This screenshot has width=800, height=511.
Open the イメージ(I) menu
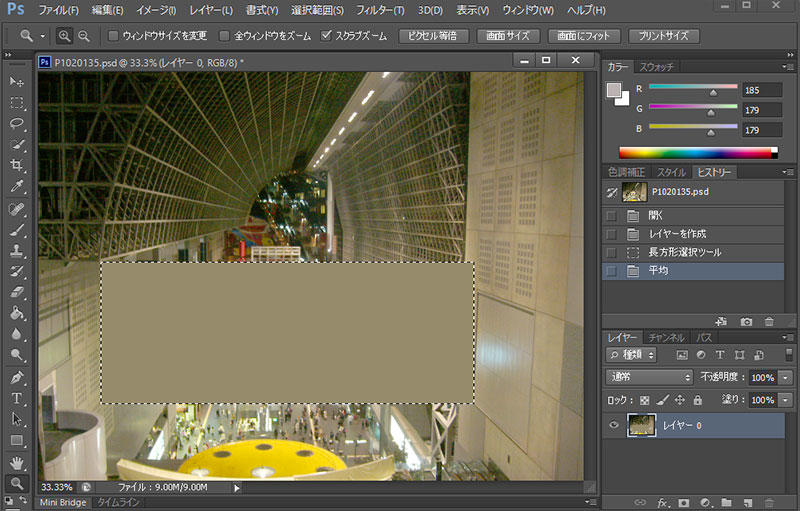click(x=157, y=10)
